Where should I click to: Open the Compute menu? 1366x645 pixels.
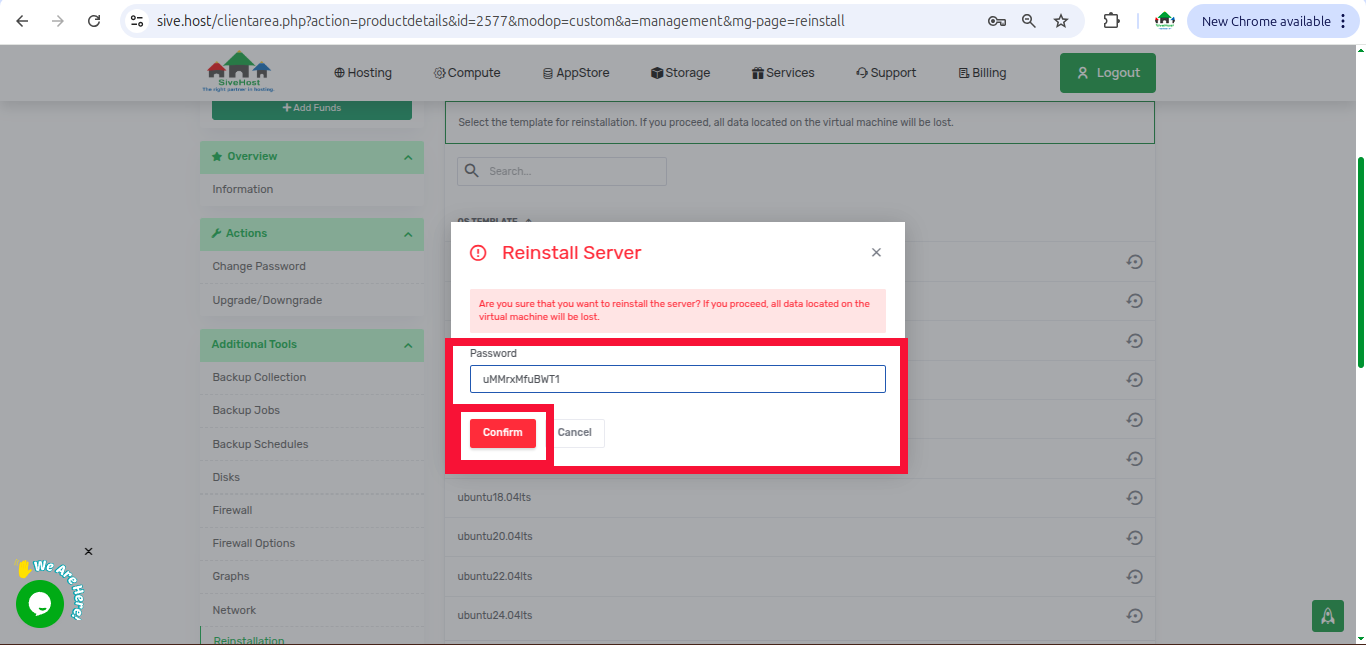click(x=467, y=73)
